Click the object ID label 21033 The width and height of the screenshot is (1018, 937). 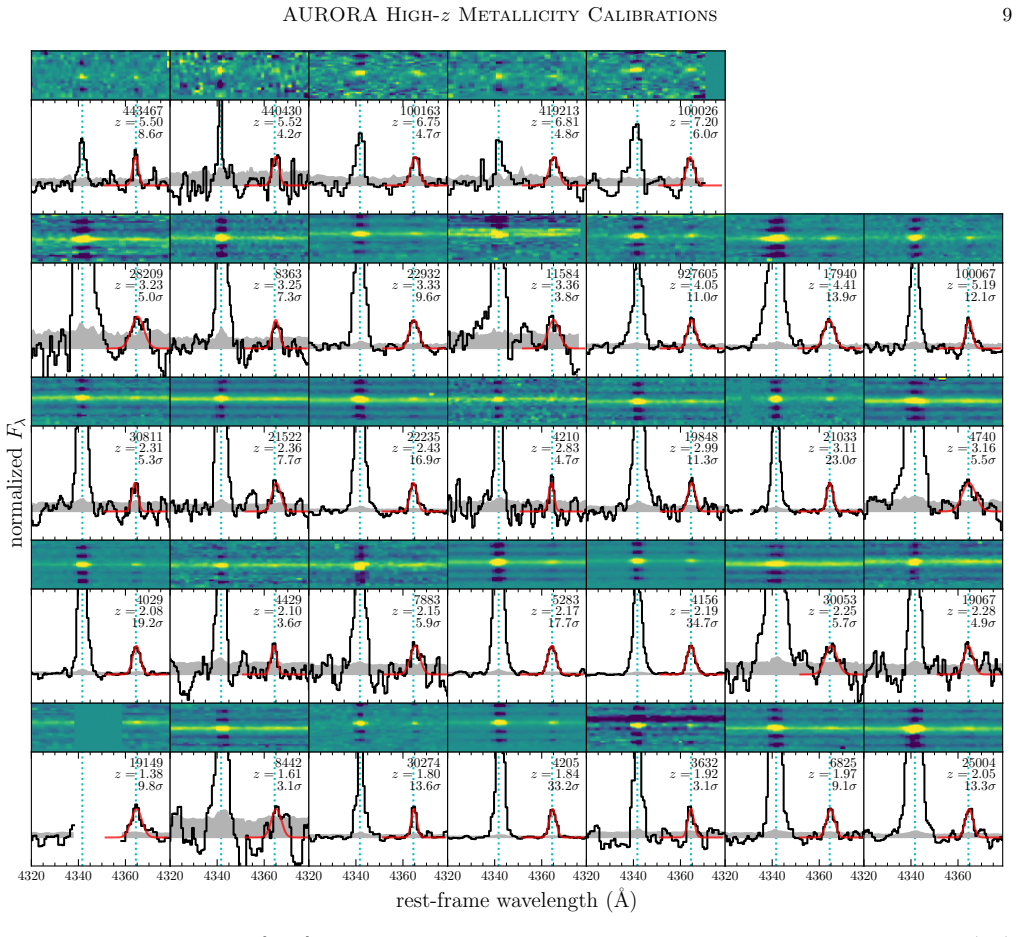pyautogui.click(x=841, y=437)
